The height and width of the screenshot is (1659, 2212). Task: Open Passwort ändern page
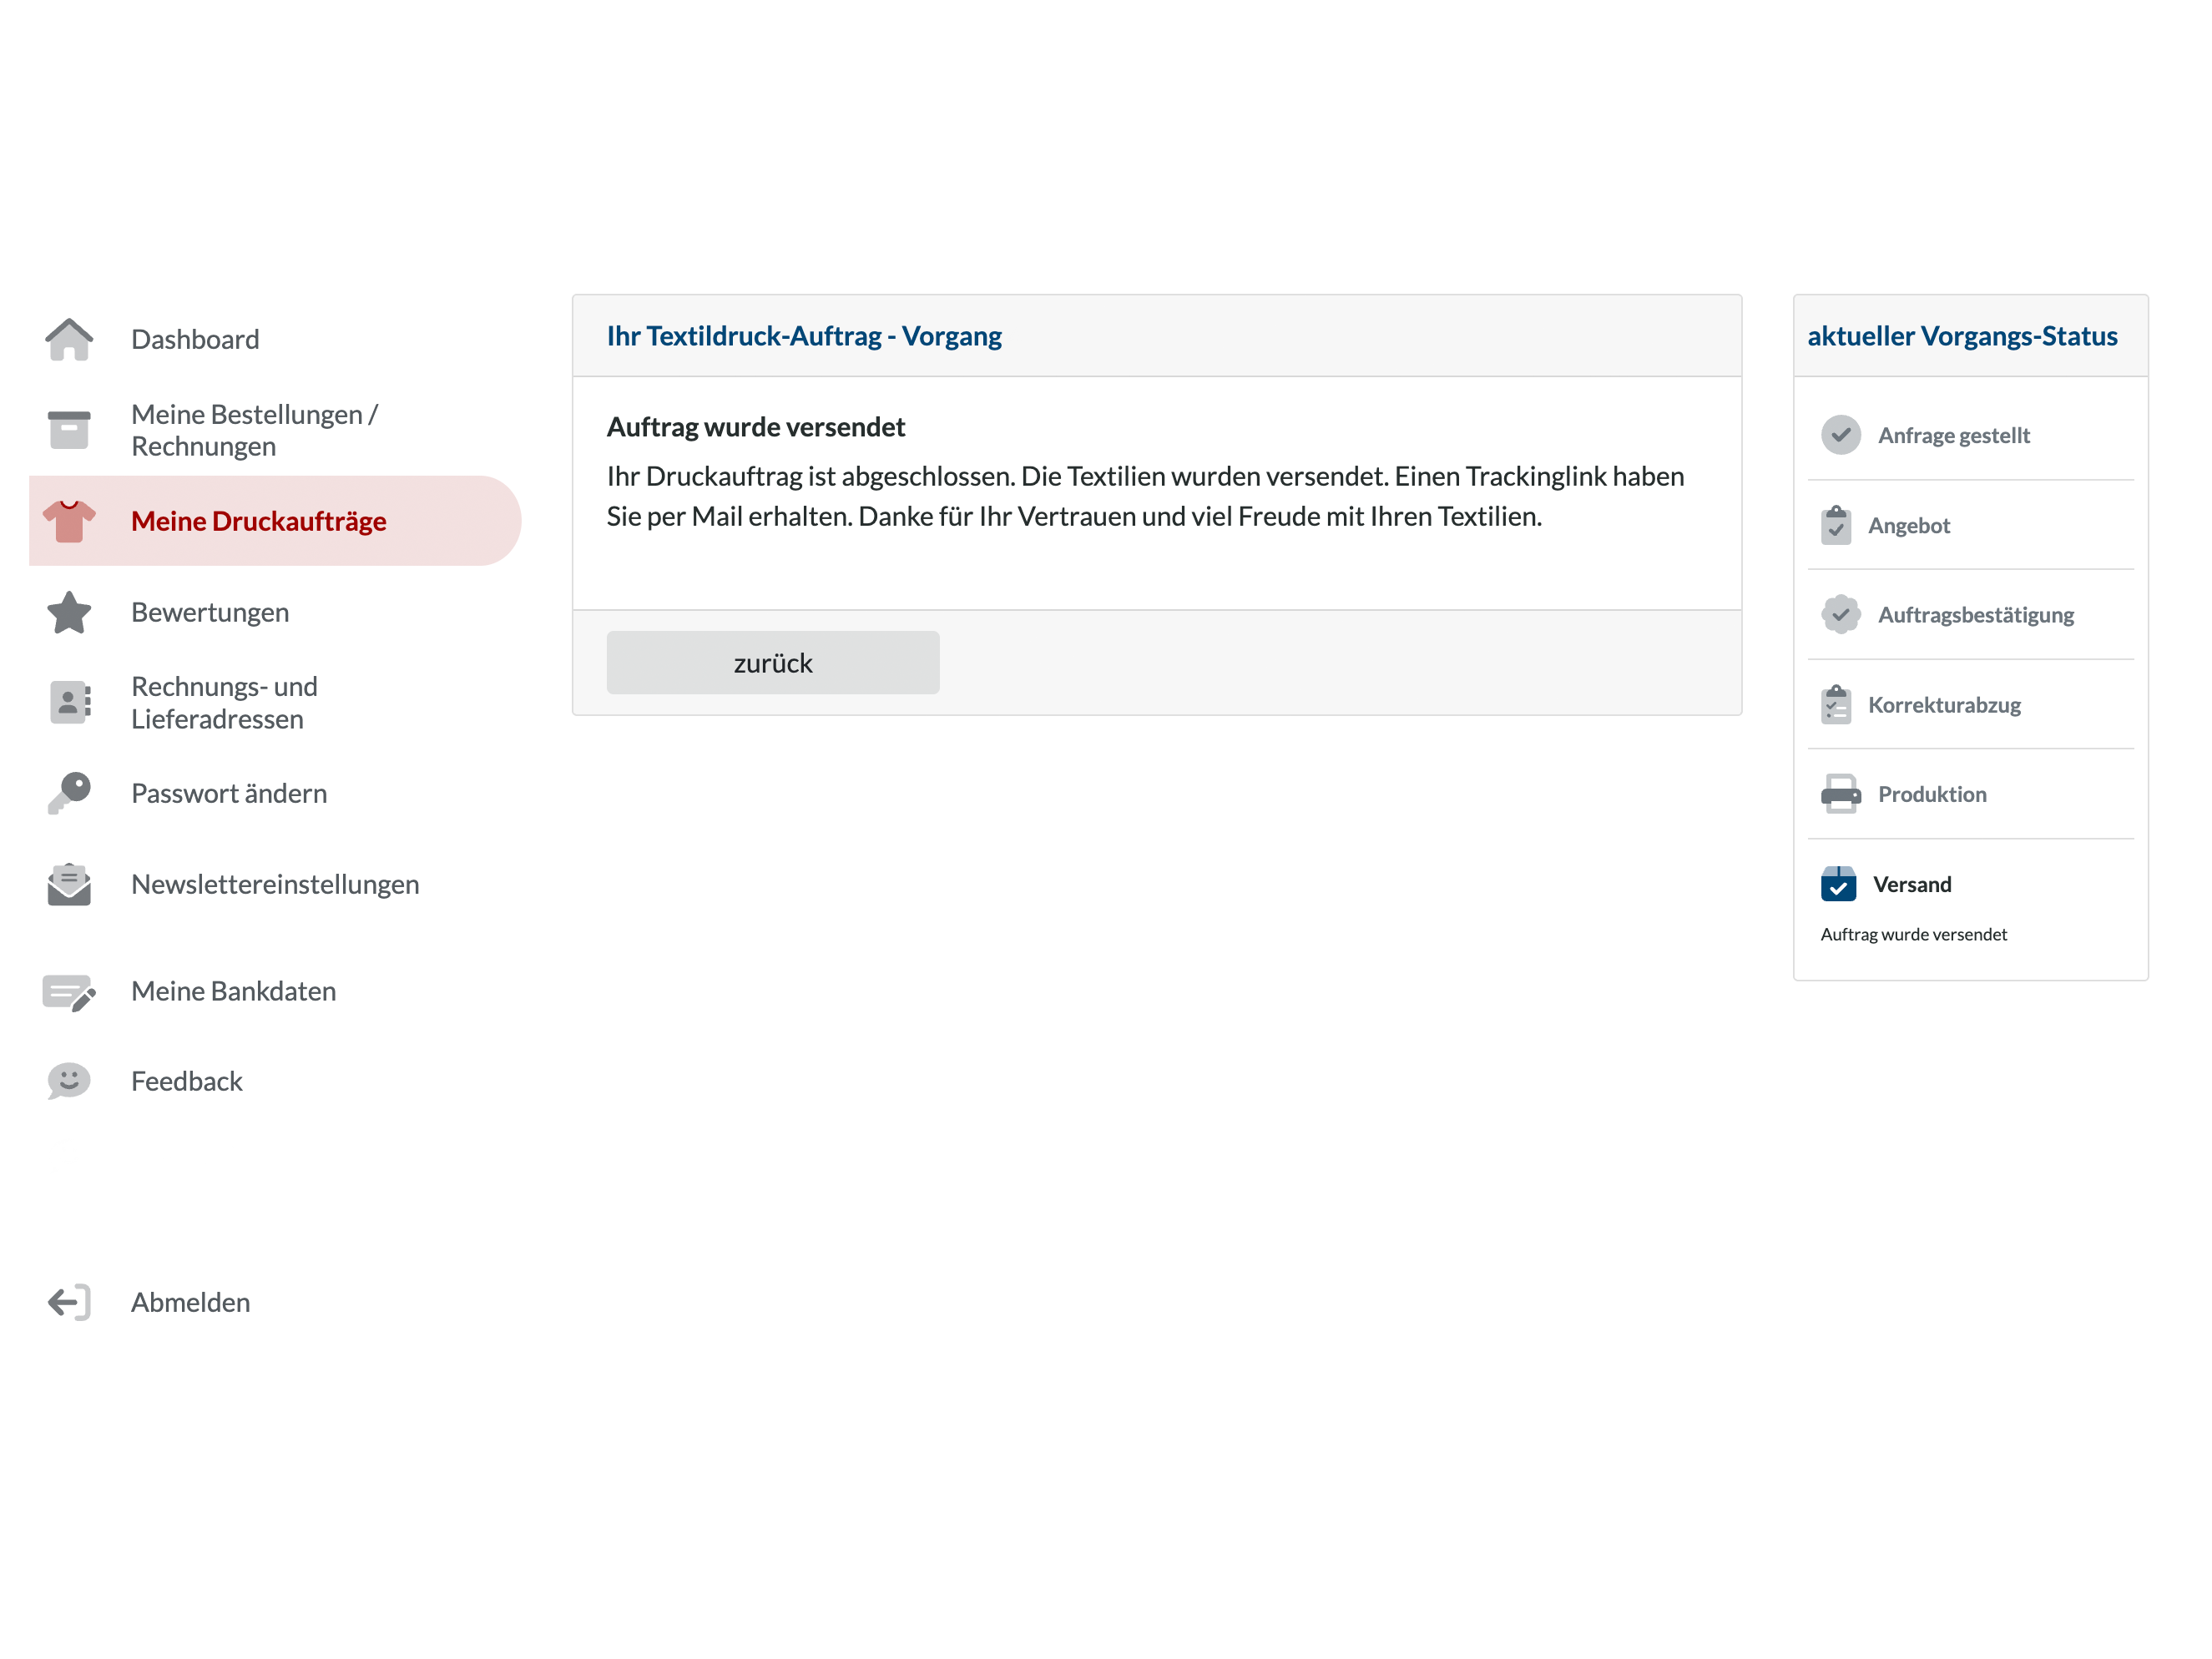click(275, 793)
